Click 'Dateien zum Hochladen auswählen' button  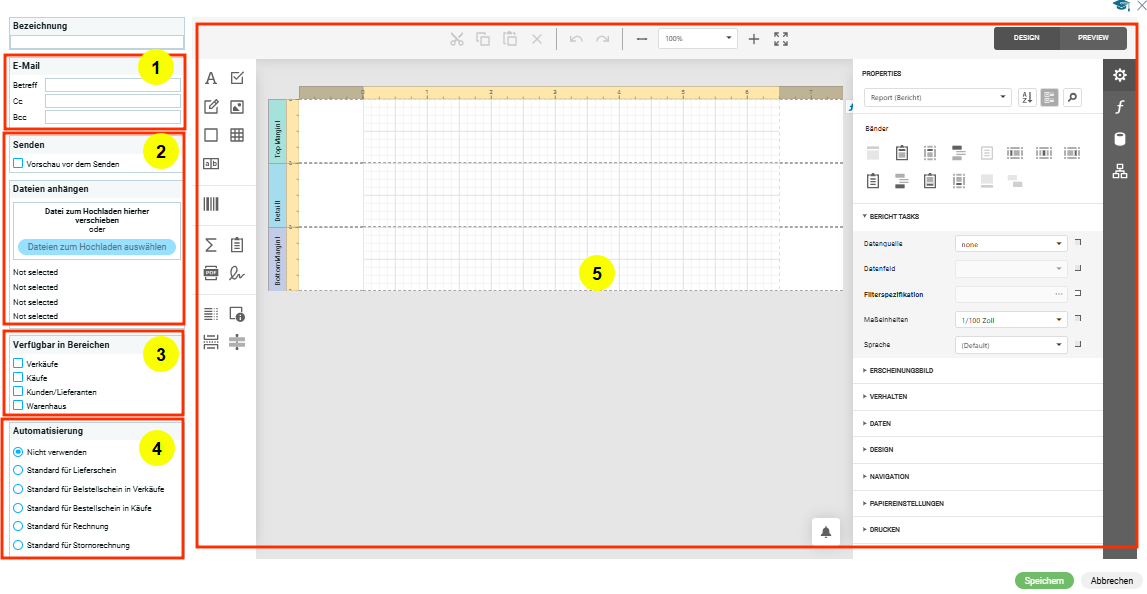(x=96, y=247)
